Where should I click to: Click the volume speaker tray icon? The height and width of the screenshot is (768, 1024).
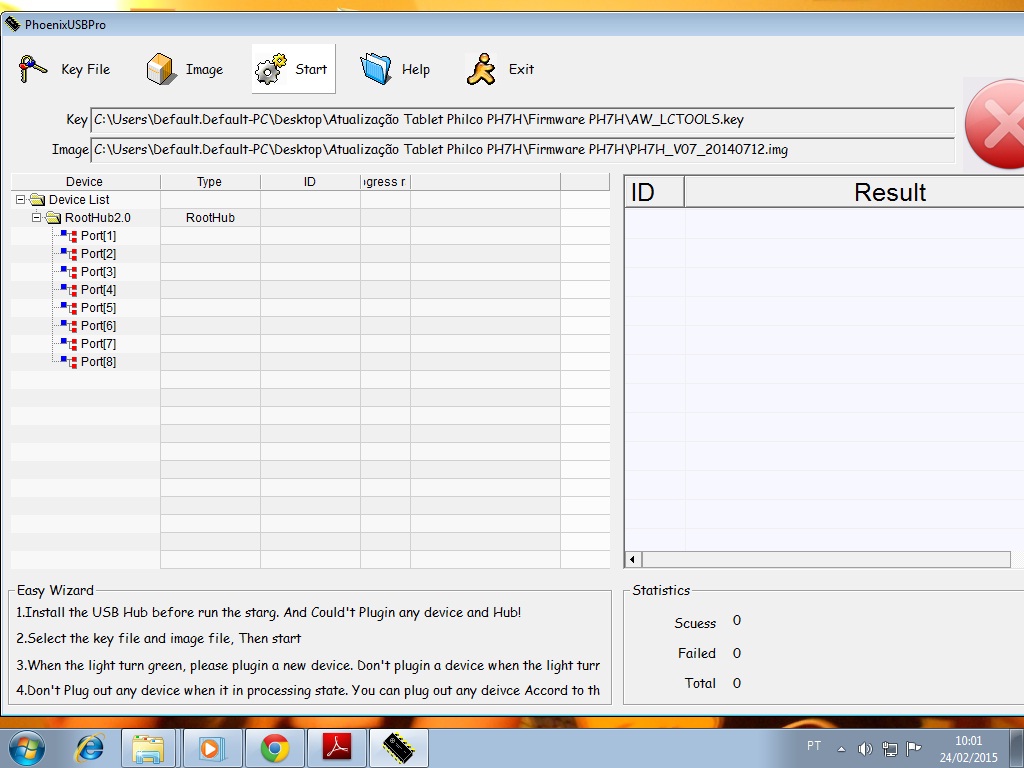(x=865, y=748)
